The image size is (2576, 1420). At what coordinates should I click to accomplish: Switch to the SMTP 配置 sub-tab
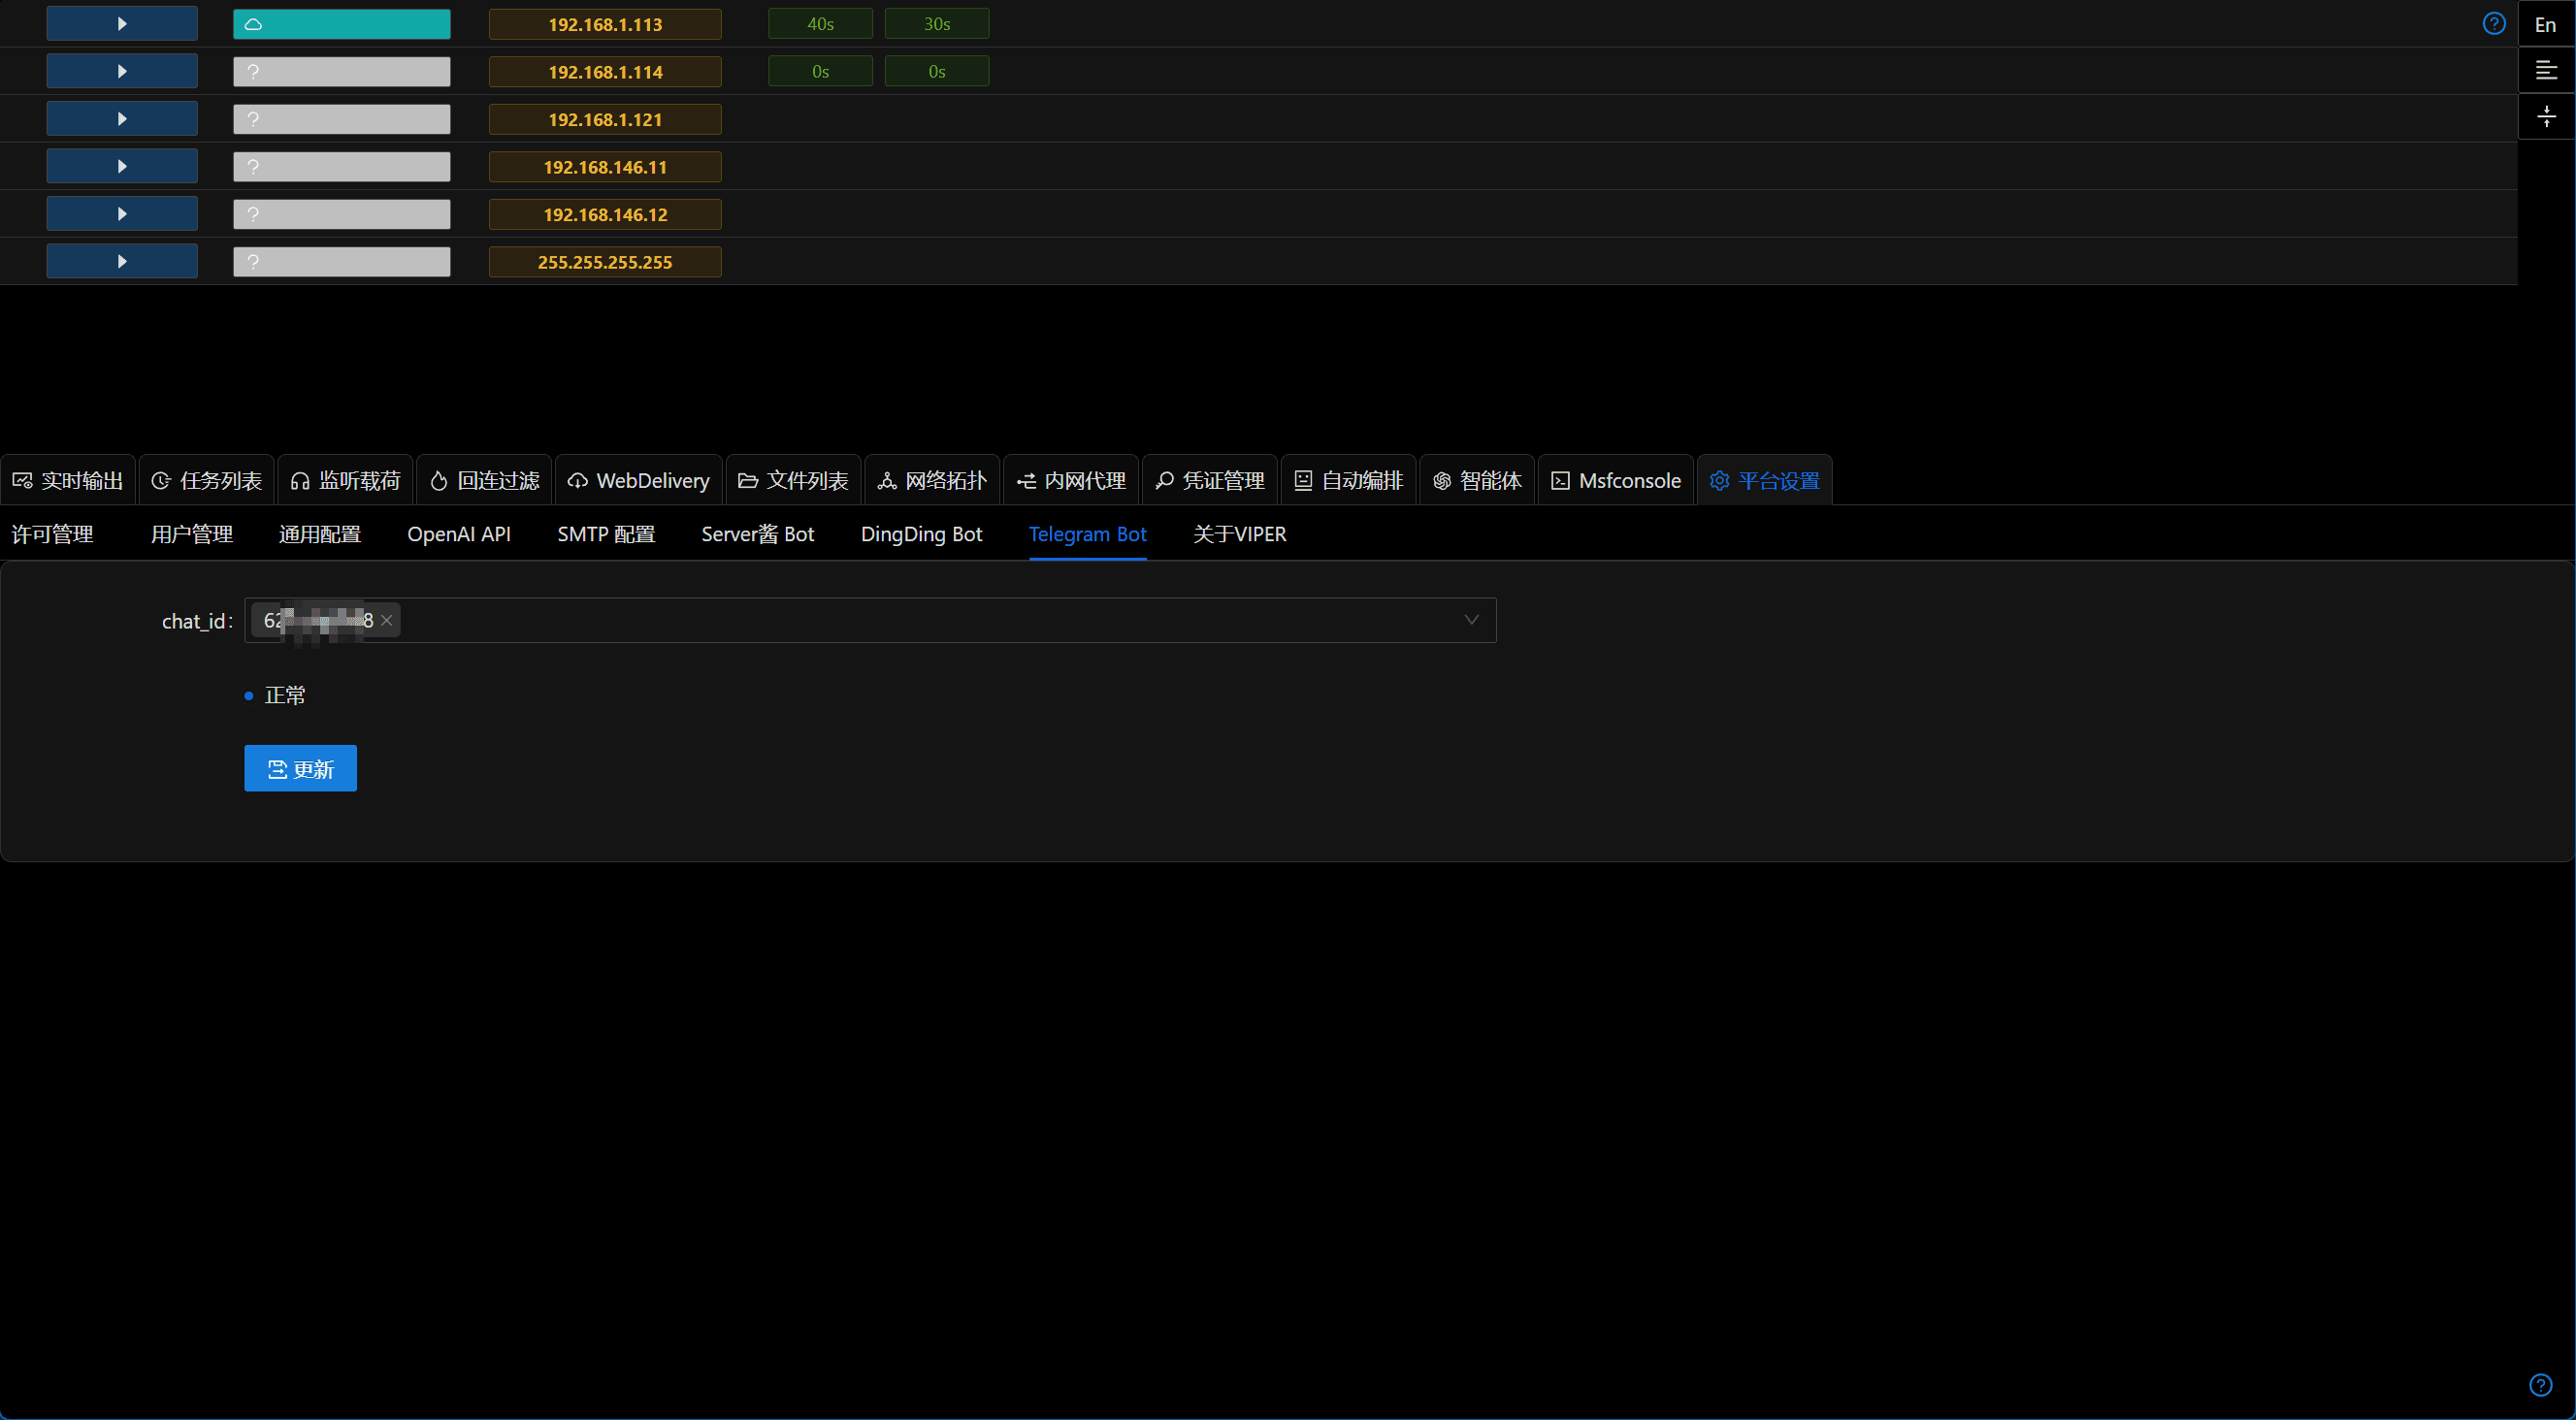pos(606,534)
